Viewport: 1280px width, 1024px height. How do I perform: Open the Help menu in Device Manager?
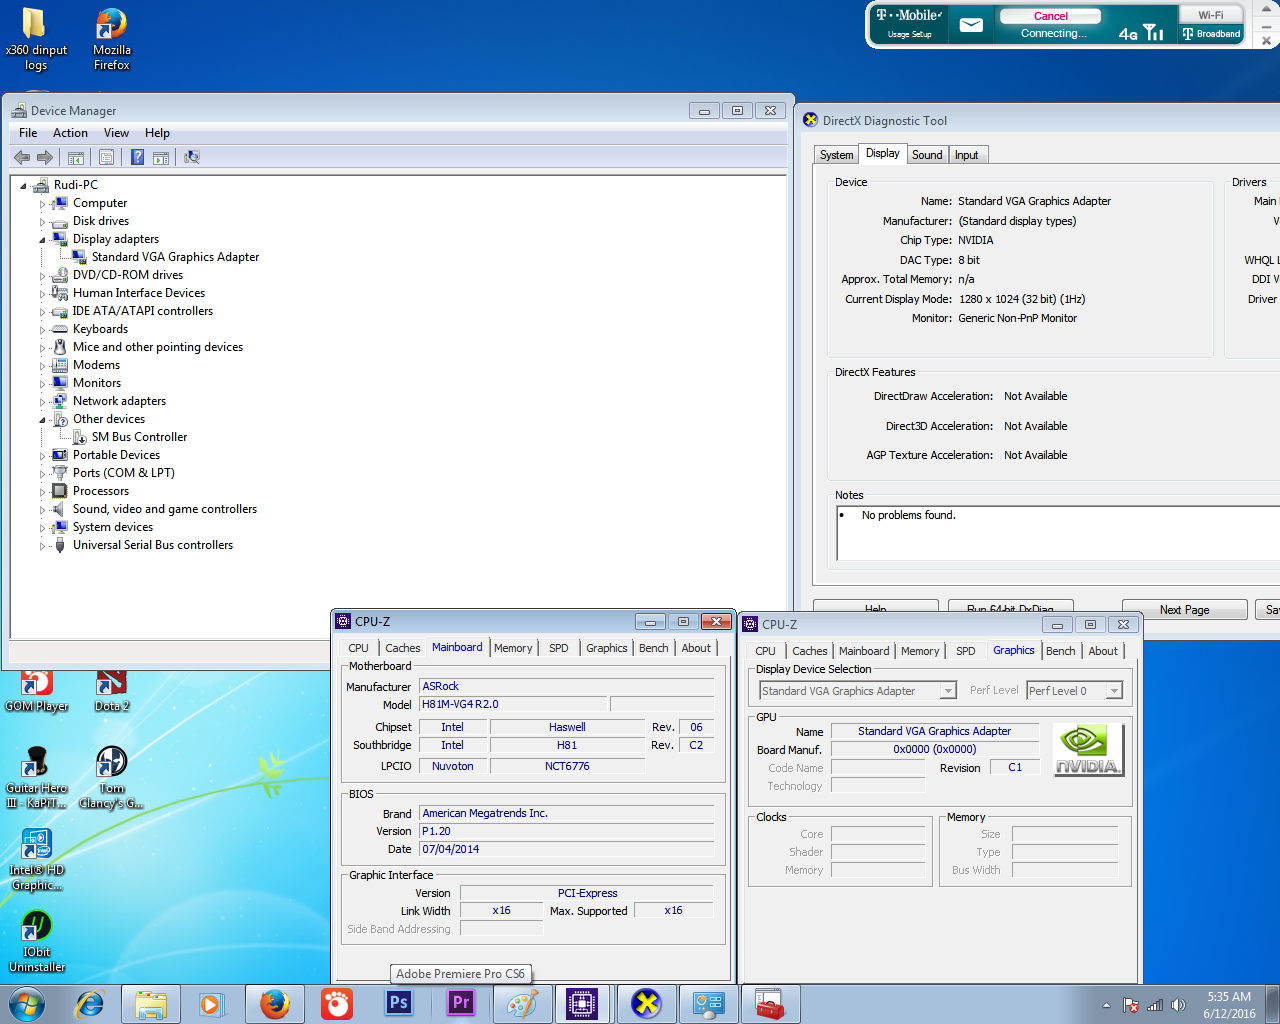point(157,133)
